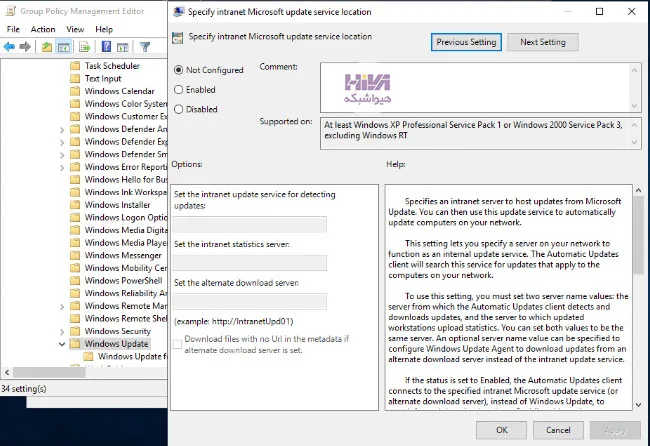
Task: Open the File menu
Action: point(13,29)
